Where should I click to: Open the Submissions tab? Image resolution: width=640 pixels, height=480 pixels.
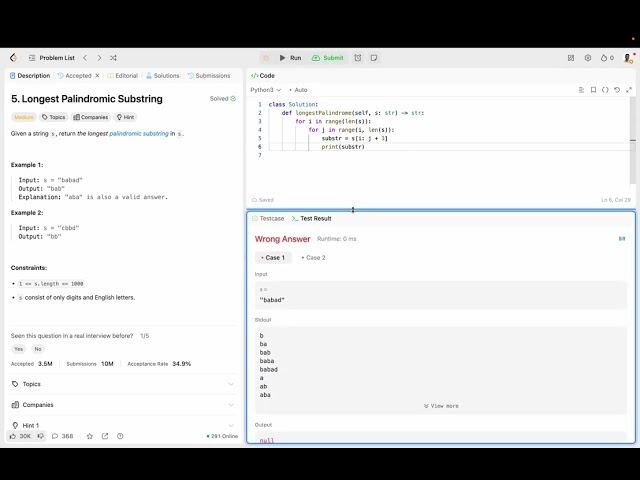coord(209,76)
